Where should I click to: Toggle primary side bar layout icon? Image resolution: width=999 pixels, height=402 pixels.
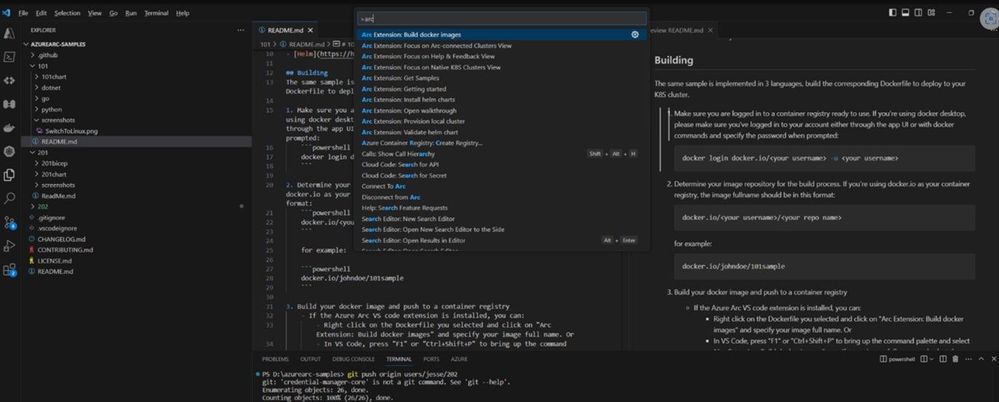point(892,12)
